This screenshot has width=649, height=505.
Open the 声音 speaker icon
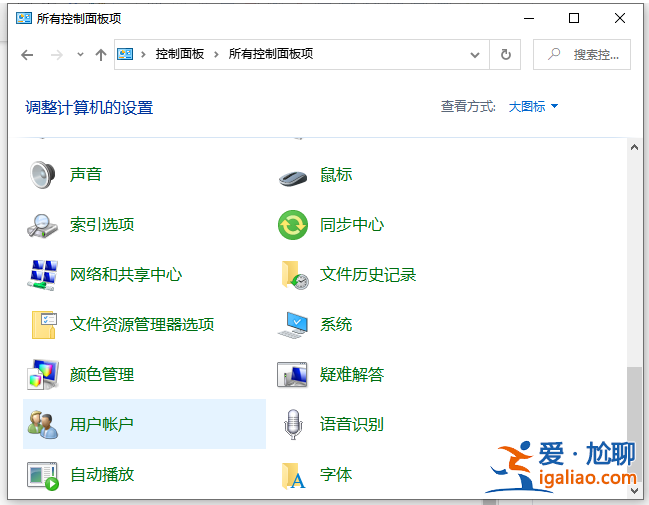tap(42, 175)
